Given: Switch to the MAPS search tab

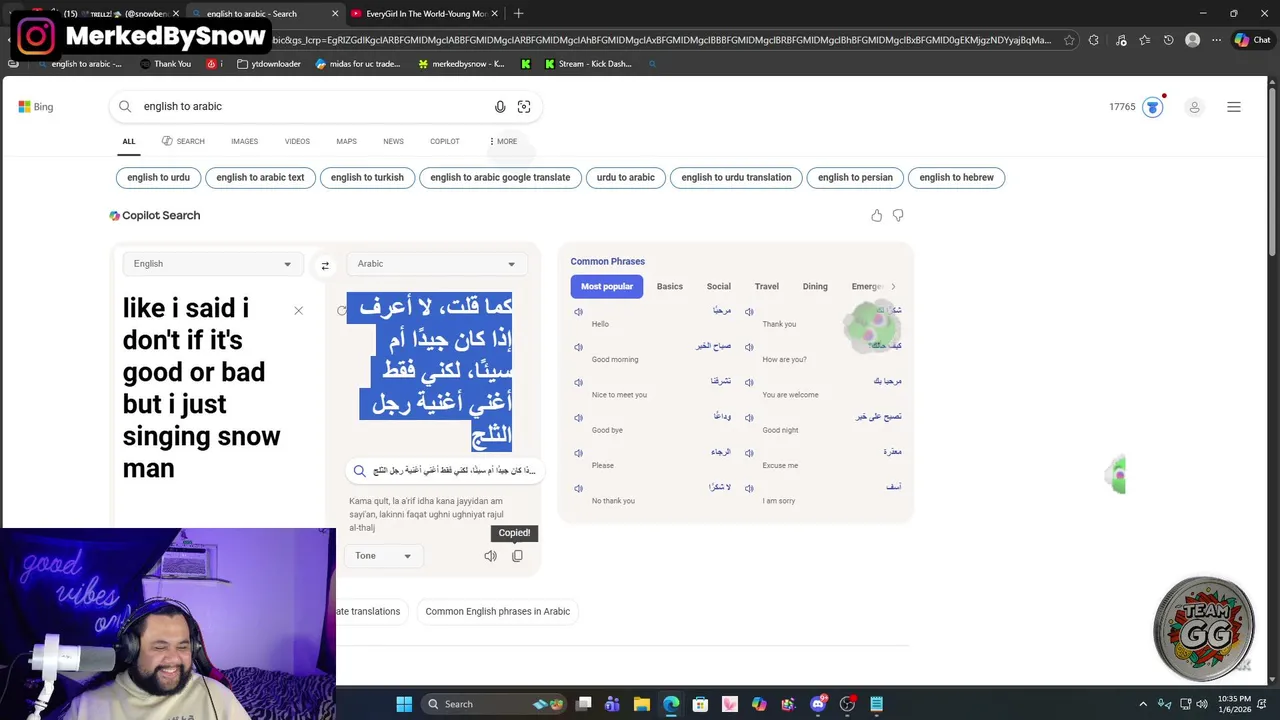Looking at the screenshot, I should (x=346, y=141).
